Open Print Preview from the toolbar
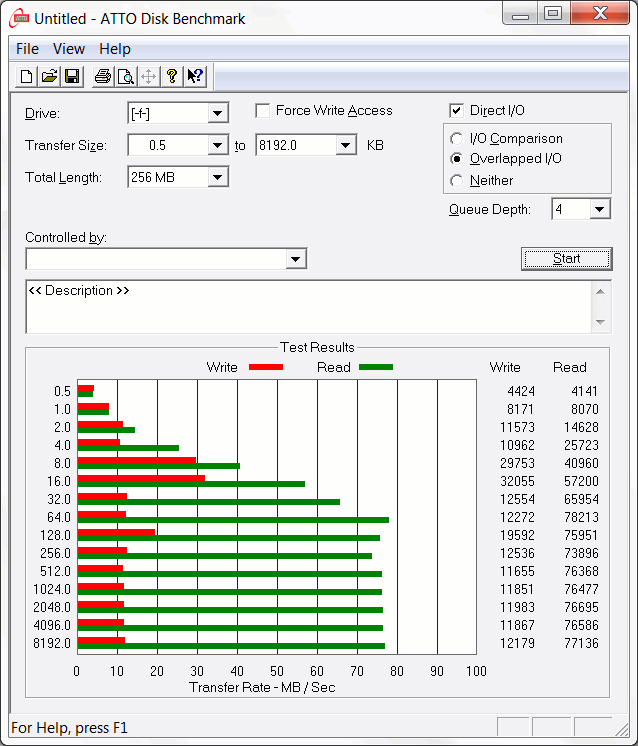Screen dimensions: 638x746 (125, 76)
